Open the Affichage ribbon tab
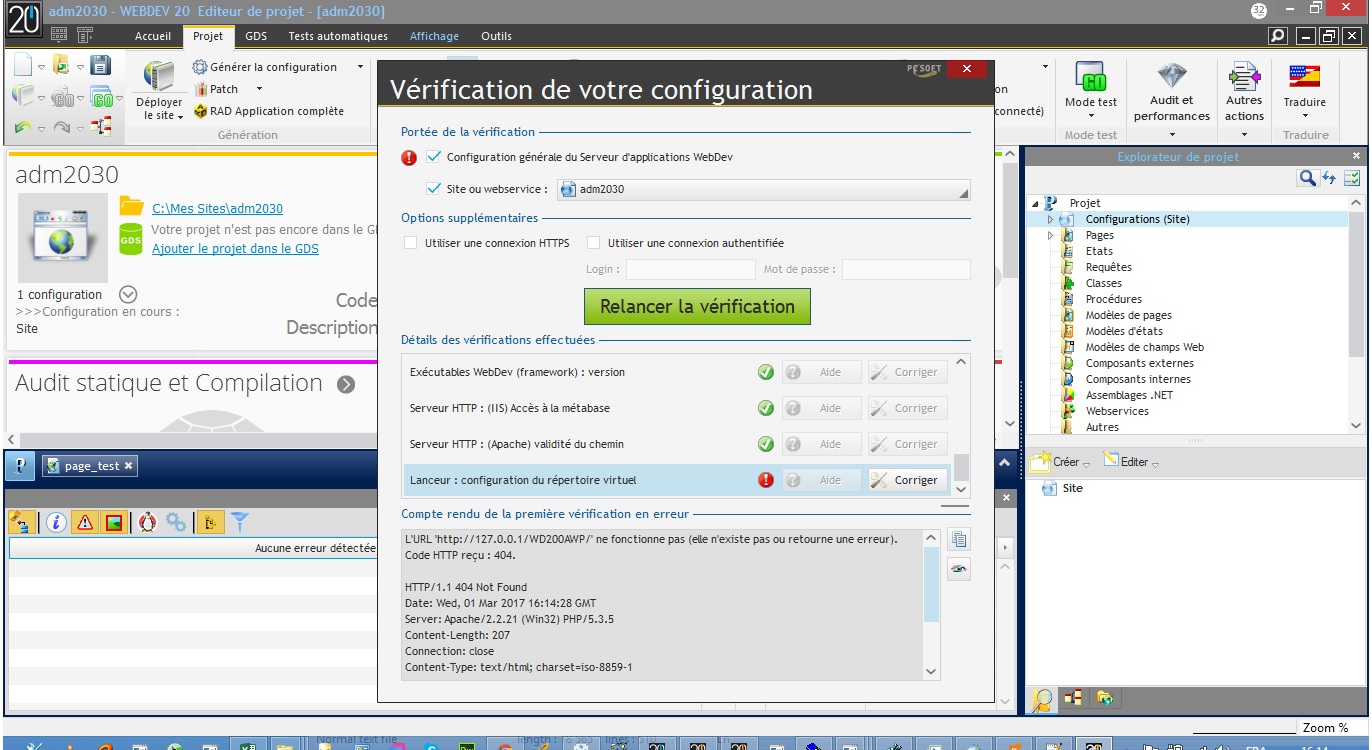Screen dimensions: 1372x750 click(434, 36)
